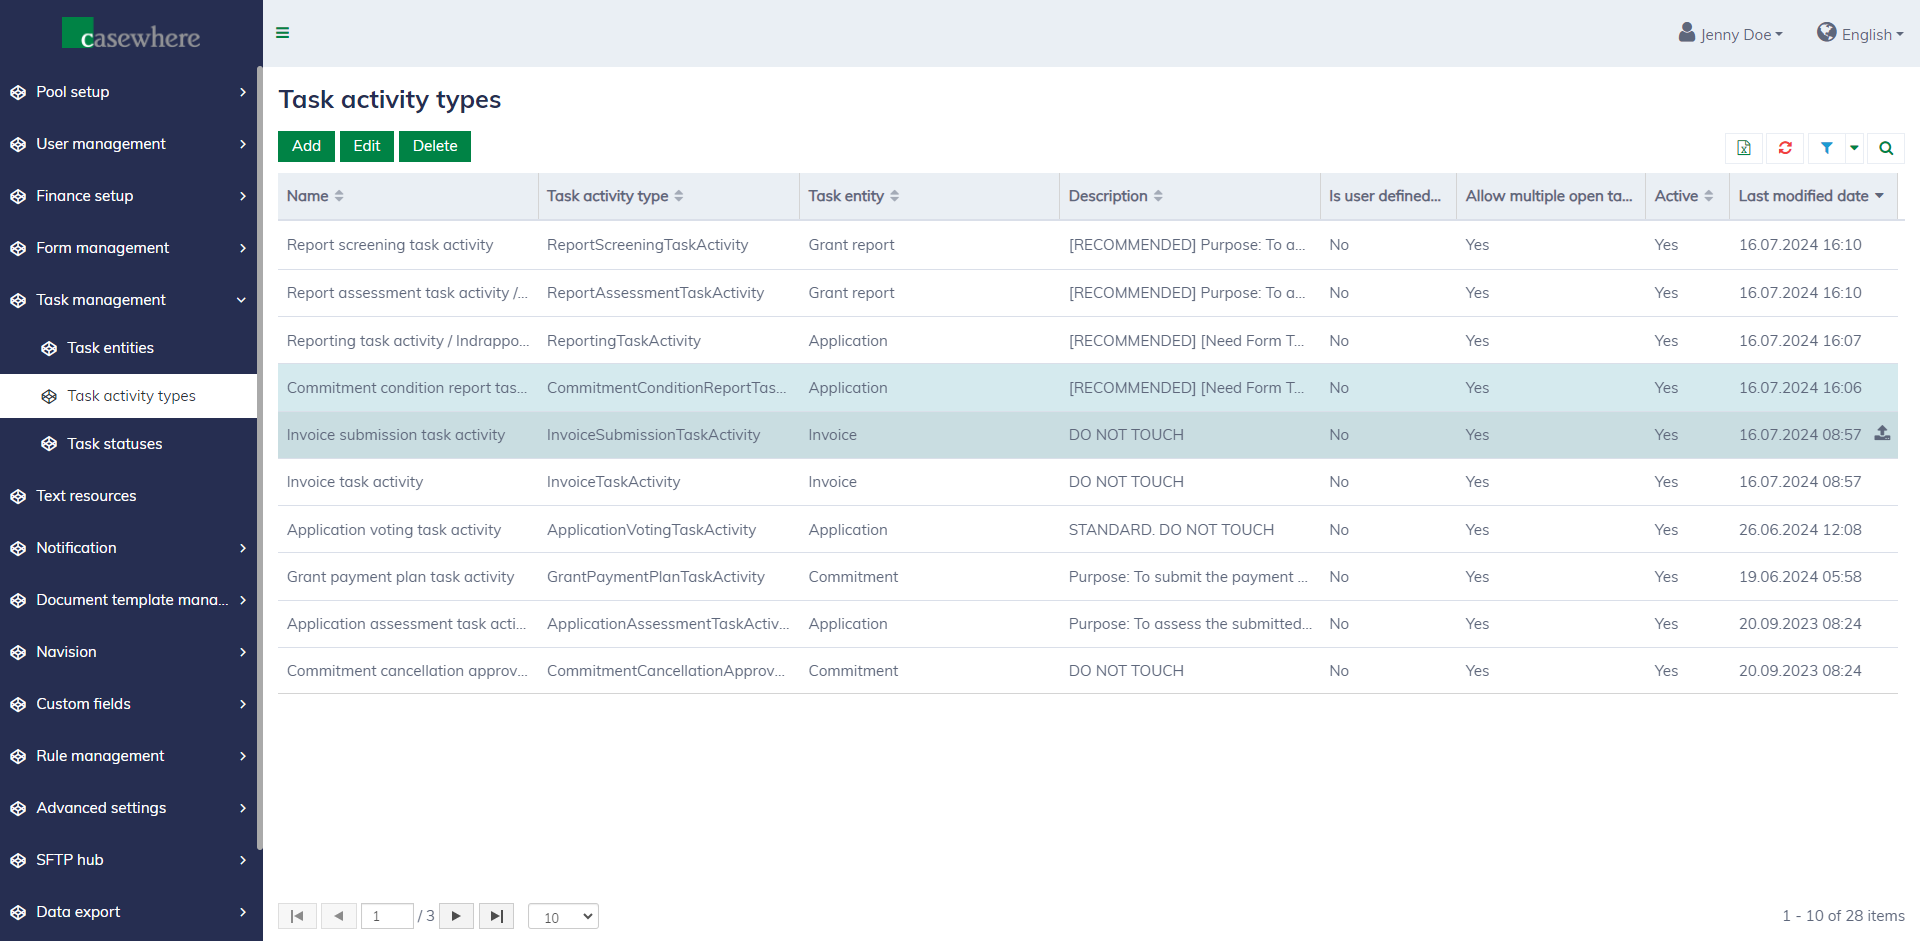Open the filter options dropdown arrow
Screen dimensions: 1920x941
tap(1854, 148)
